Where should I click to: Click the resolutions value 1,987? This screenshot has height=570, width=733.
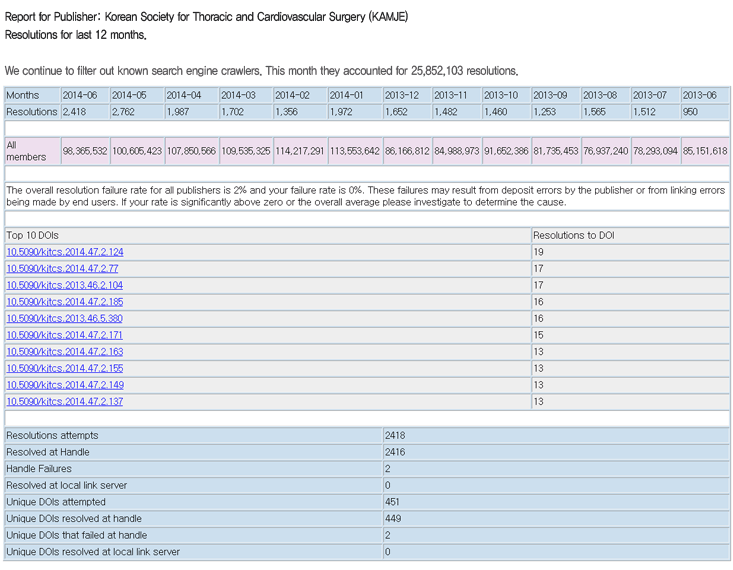click(x=178, y=112)
